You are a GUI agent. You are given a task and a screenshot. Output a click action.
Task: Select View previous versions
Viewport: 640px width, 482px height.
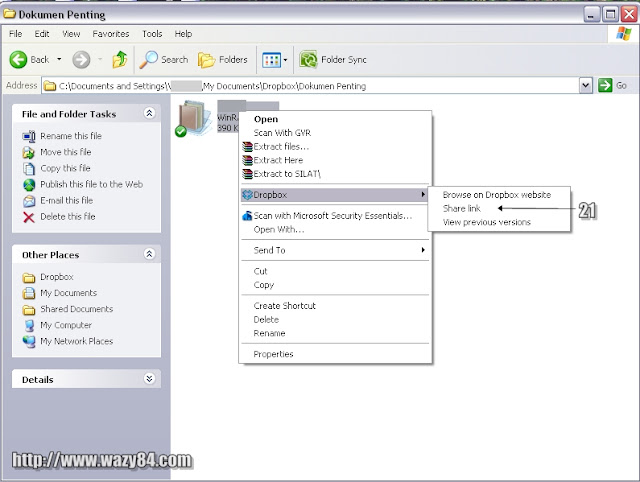tap(487, 222)
